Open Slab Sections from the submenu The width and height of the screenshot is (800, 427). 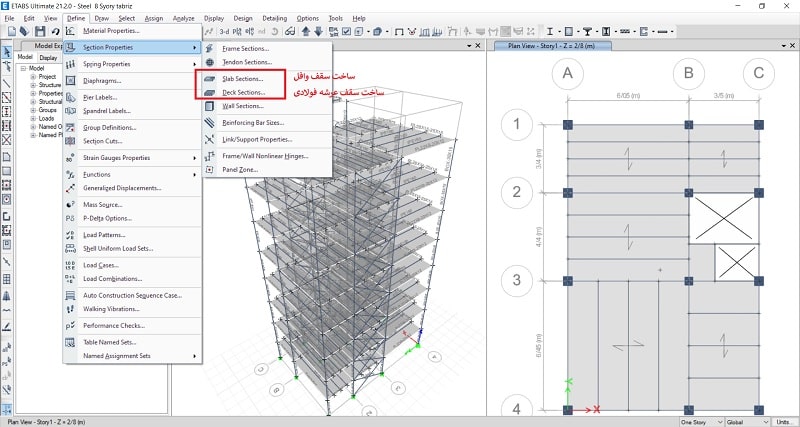[243, 77]
